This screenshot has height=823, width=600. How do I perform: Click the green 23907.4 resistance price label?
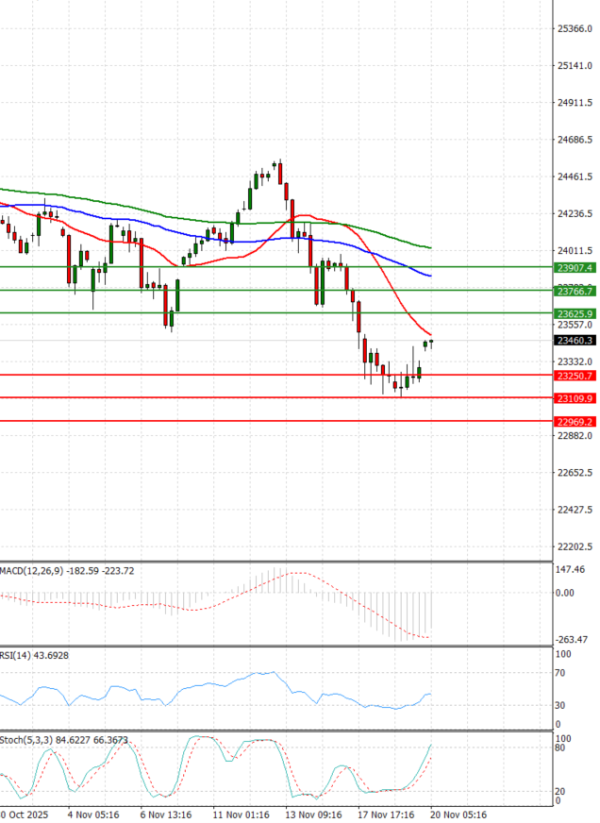click(x=574, y=268)
